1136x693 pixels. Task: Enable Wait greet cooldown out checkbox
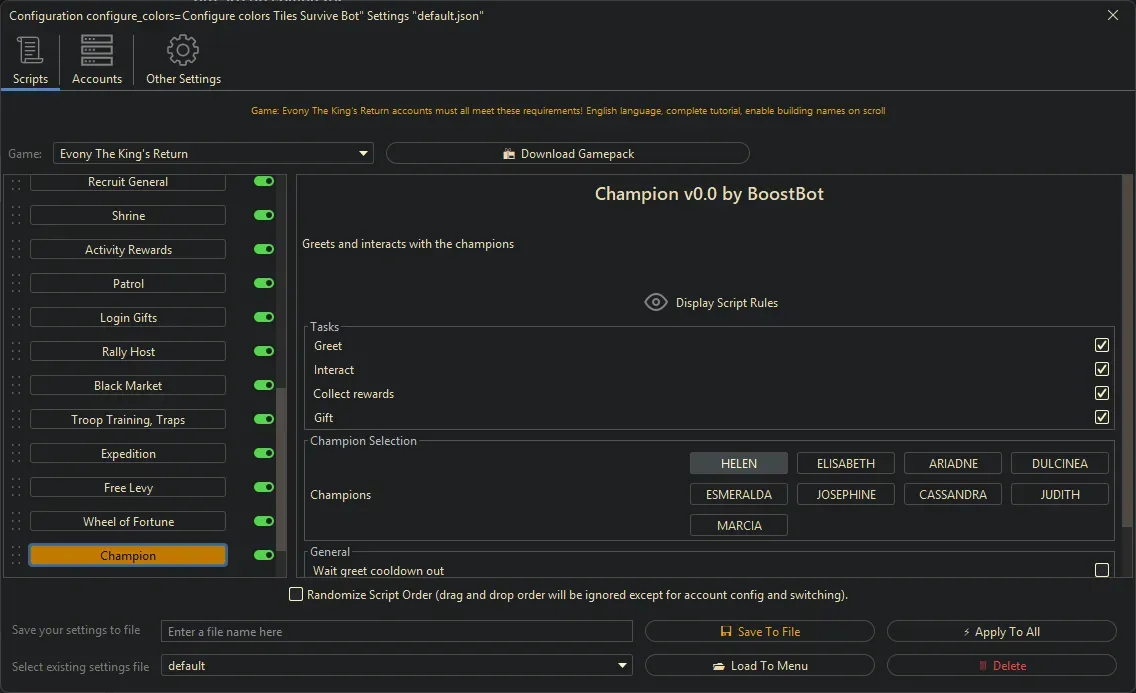point(1101,571)
